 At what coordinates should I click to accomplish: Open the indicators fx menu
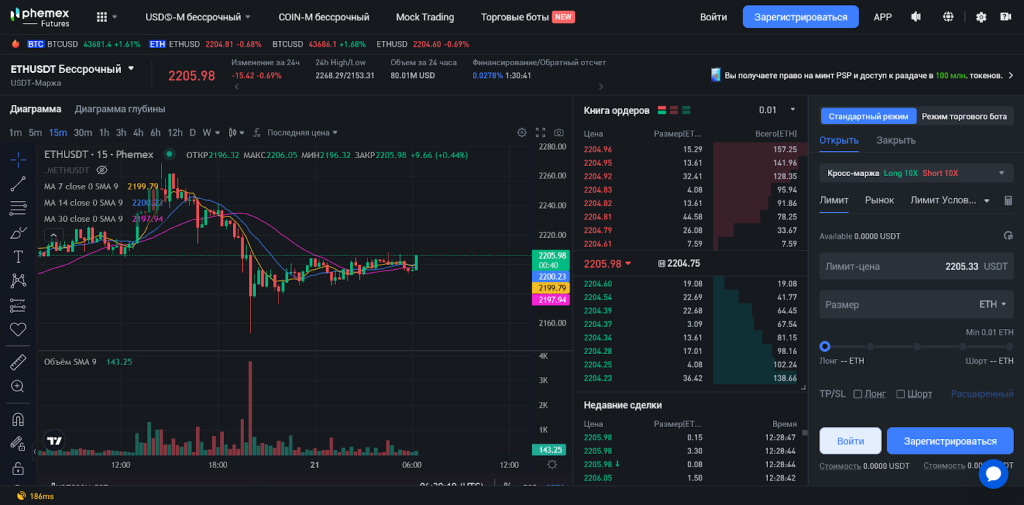pos(257,133)
